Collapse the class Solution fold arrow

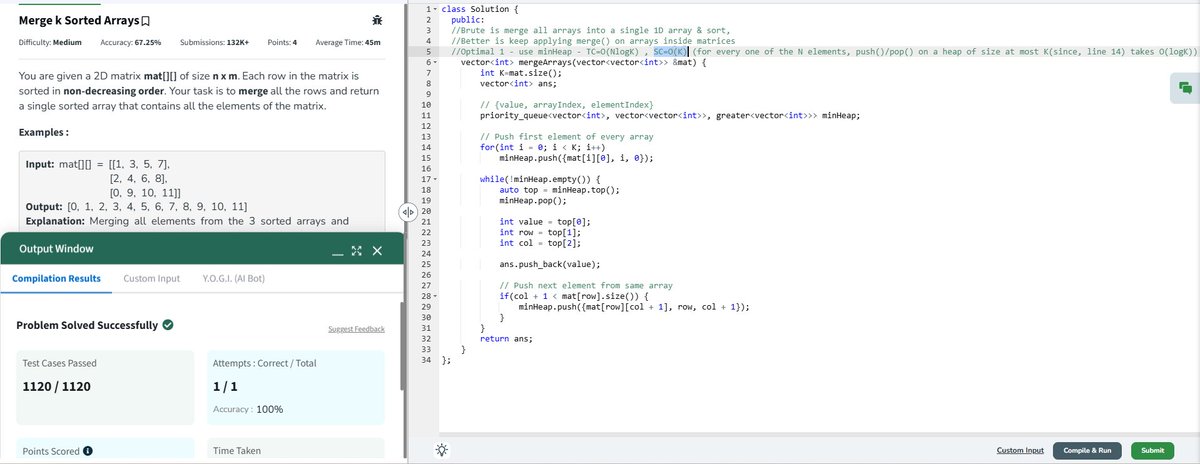[x=435, y=9]
